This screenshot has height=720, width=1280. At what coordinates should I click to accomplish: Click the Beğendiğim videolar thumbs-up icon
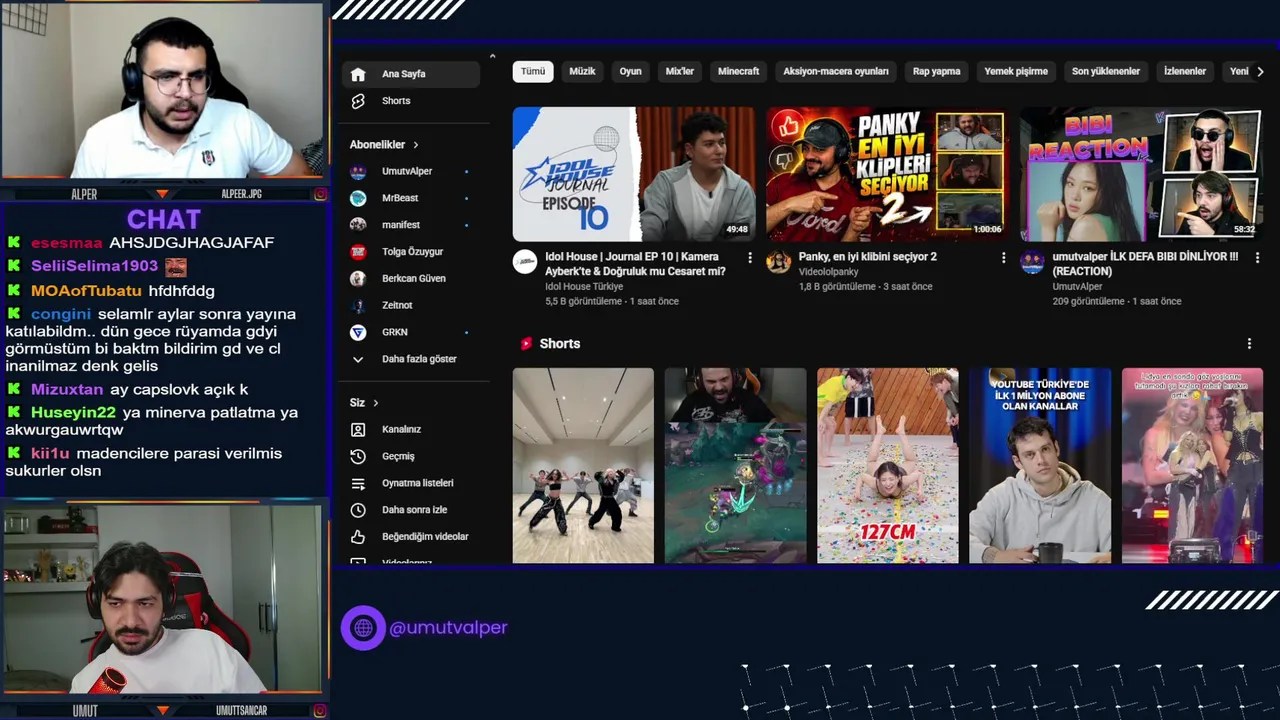pos(358,537)
